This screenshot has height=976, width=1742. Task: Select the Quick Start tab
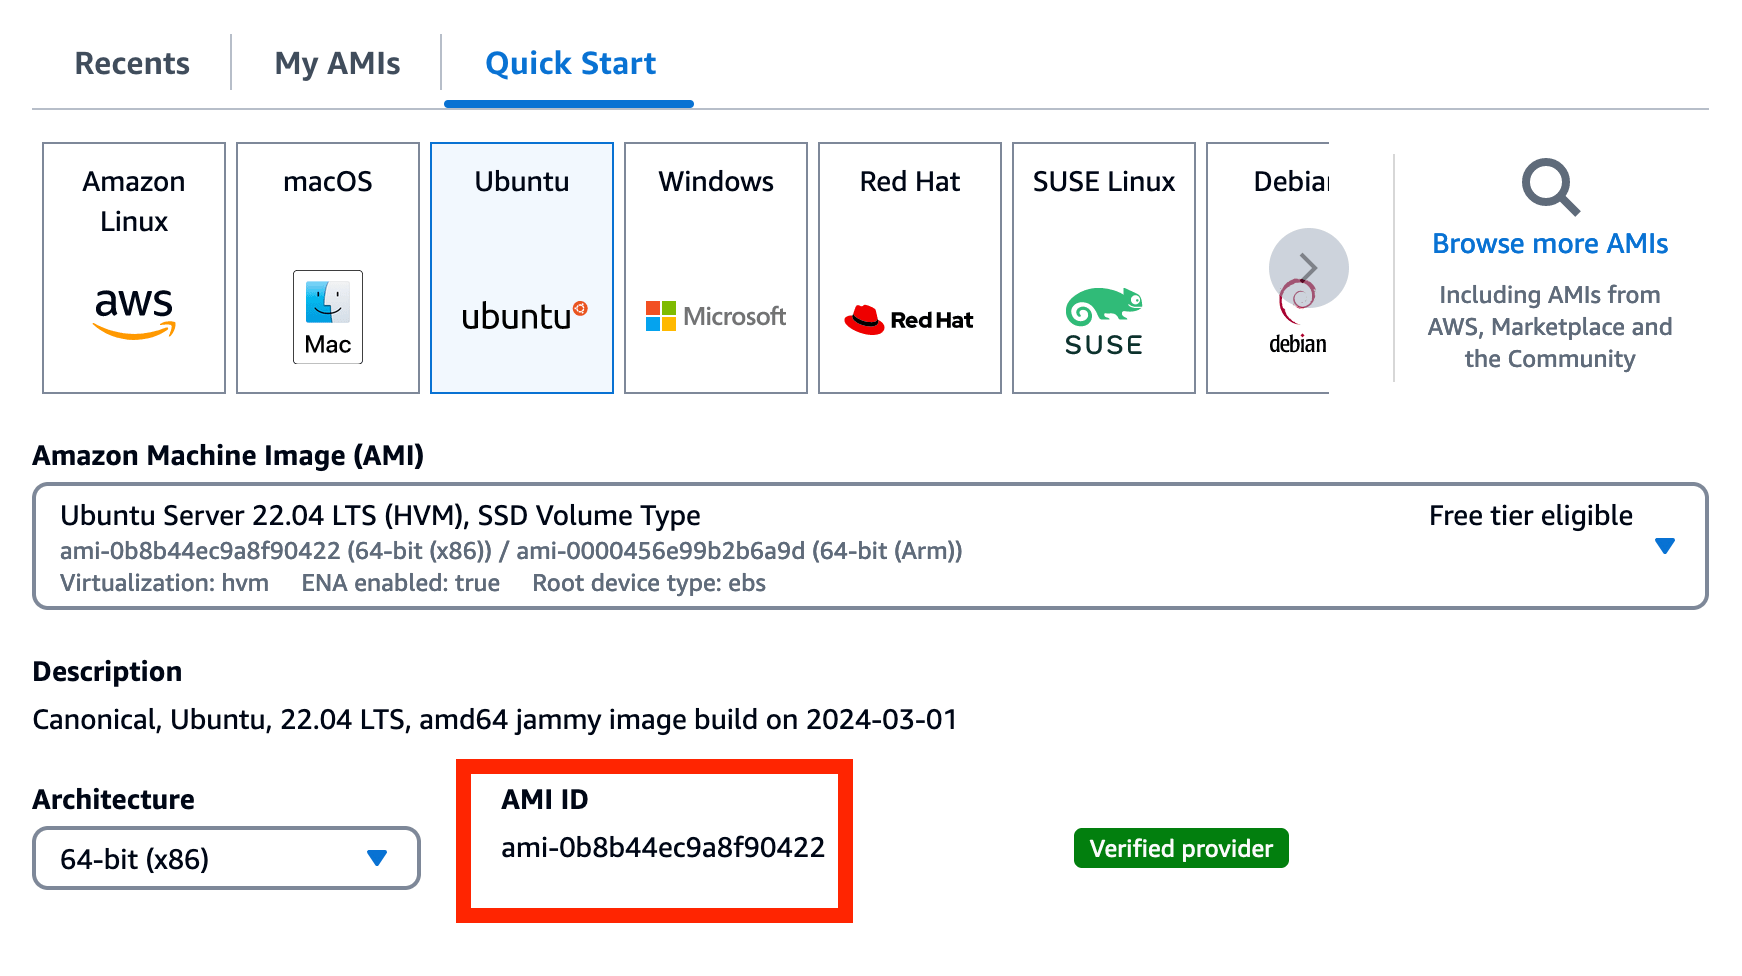pyautogui.click(x=570, y=63)
